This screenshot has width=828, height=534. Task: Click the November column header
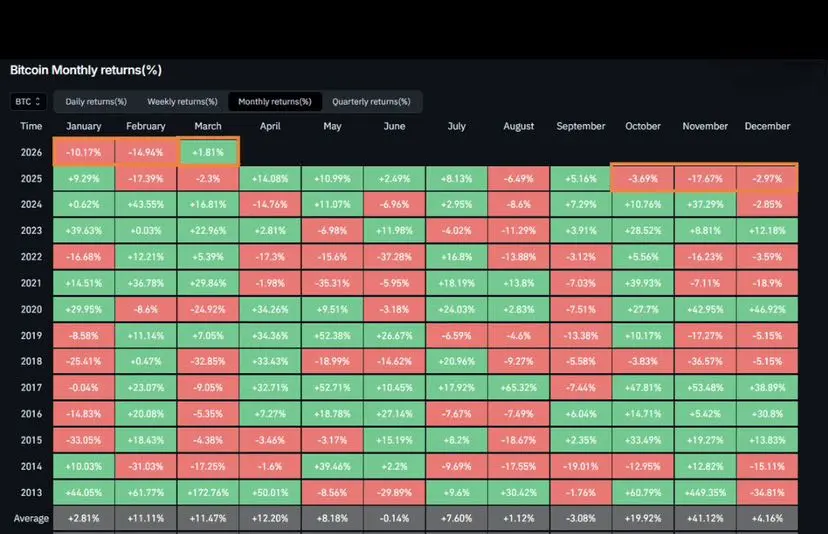[705, 126]
